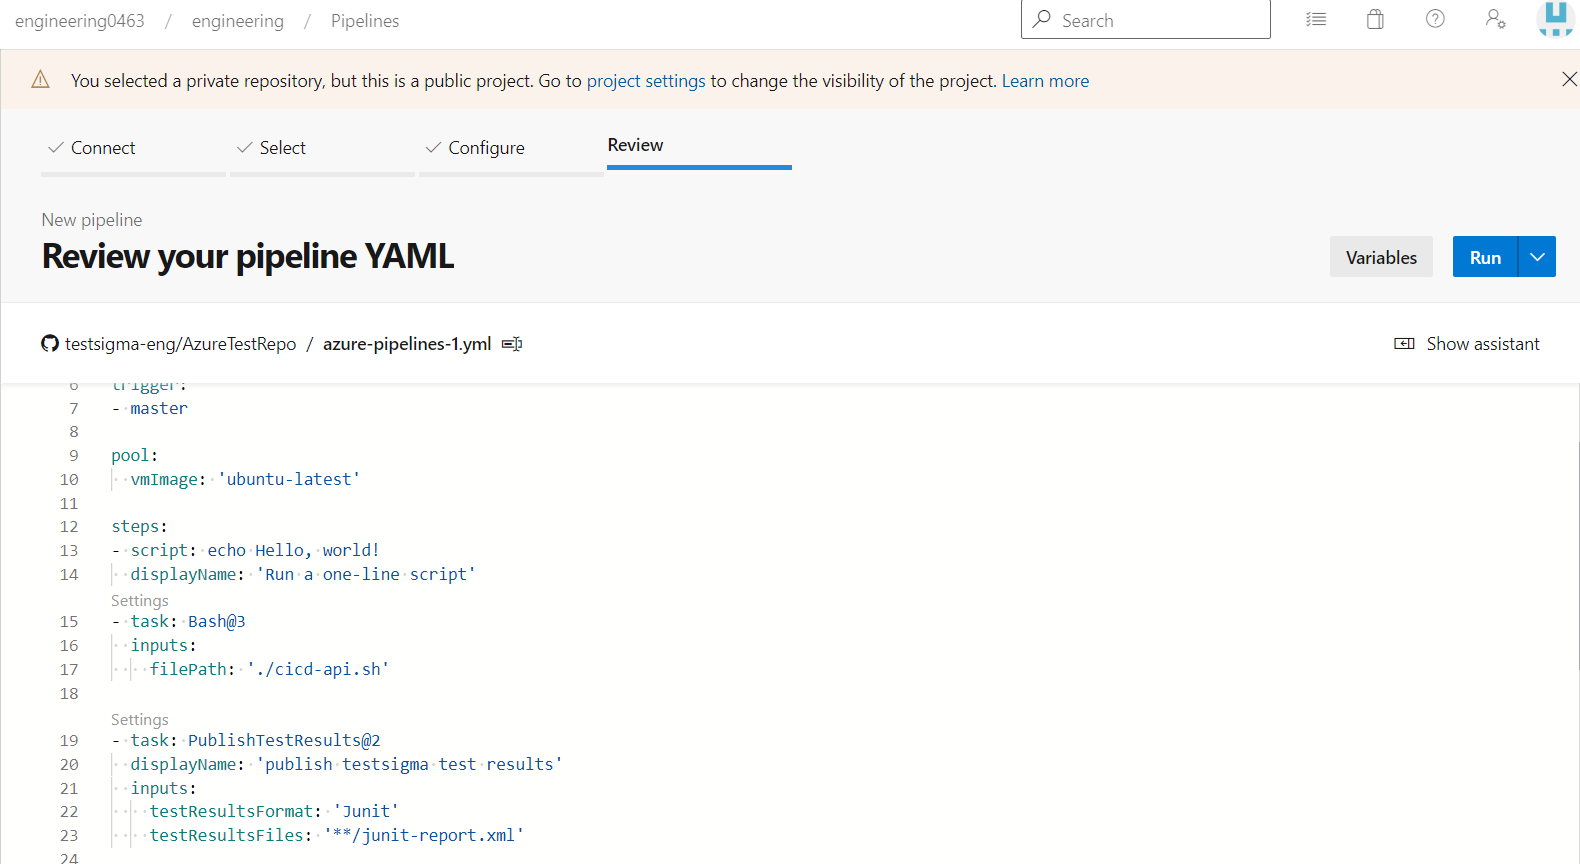Rename azure-pipelines-1.yml using the rename icon
The image size is (1580, 864).
[512, 344]
